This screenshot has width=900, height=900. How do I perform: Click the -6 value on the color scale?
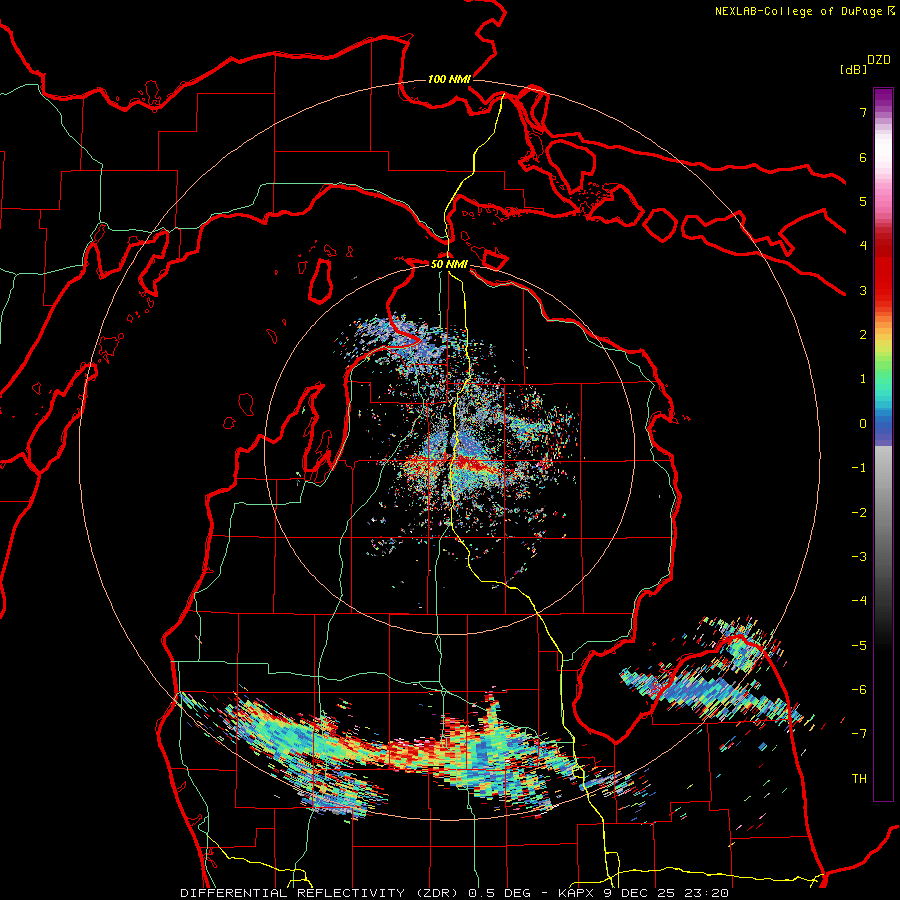(859, 690)
